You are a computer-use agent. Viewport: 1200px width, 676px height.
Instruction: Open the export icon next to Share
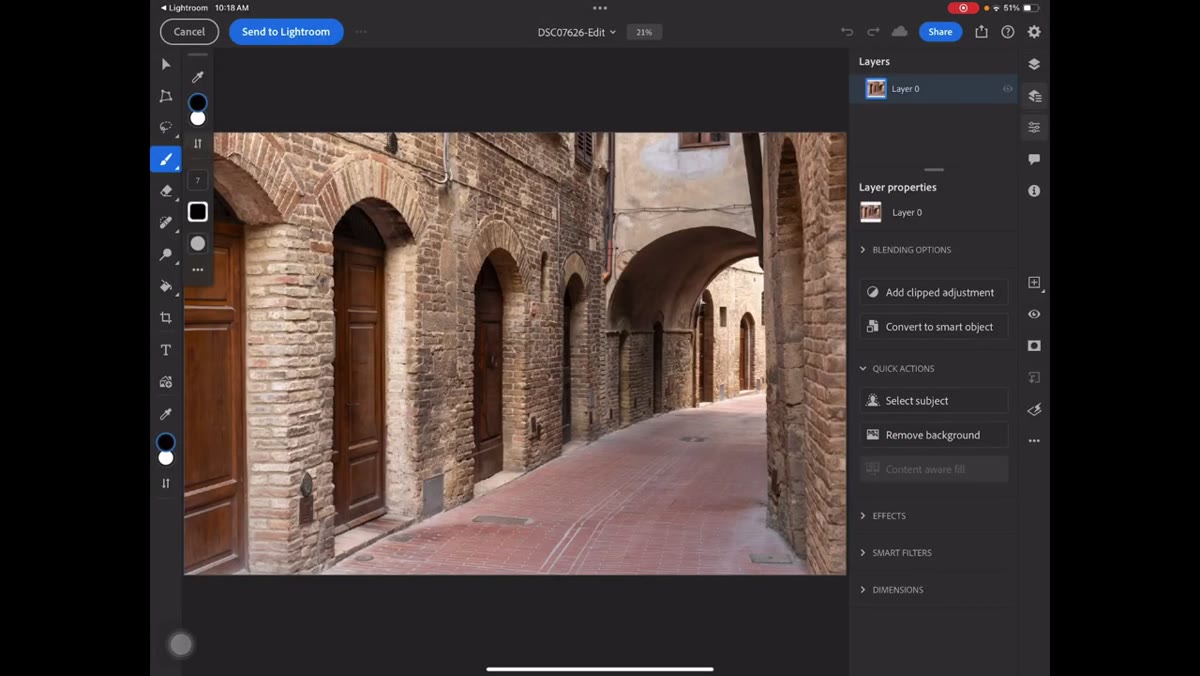pyautogui.click(x=981, y=32)
